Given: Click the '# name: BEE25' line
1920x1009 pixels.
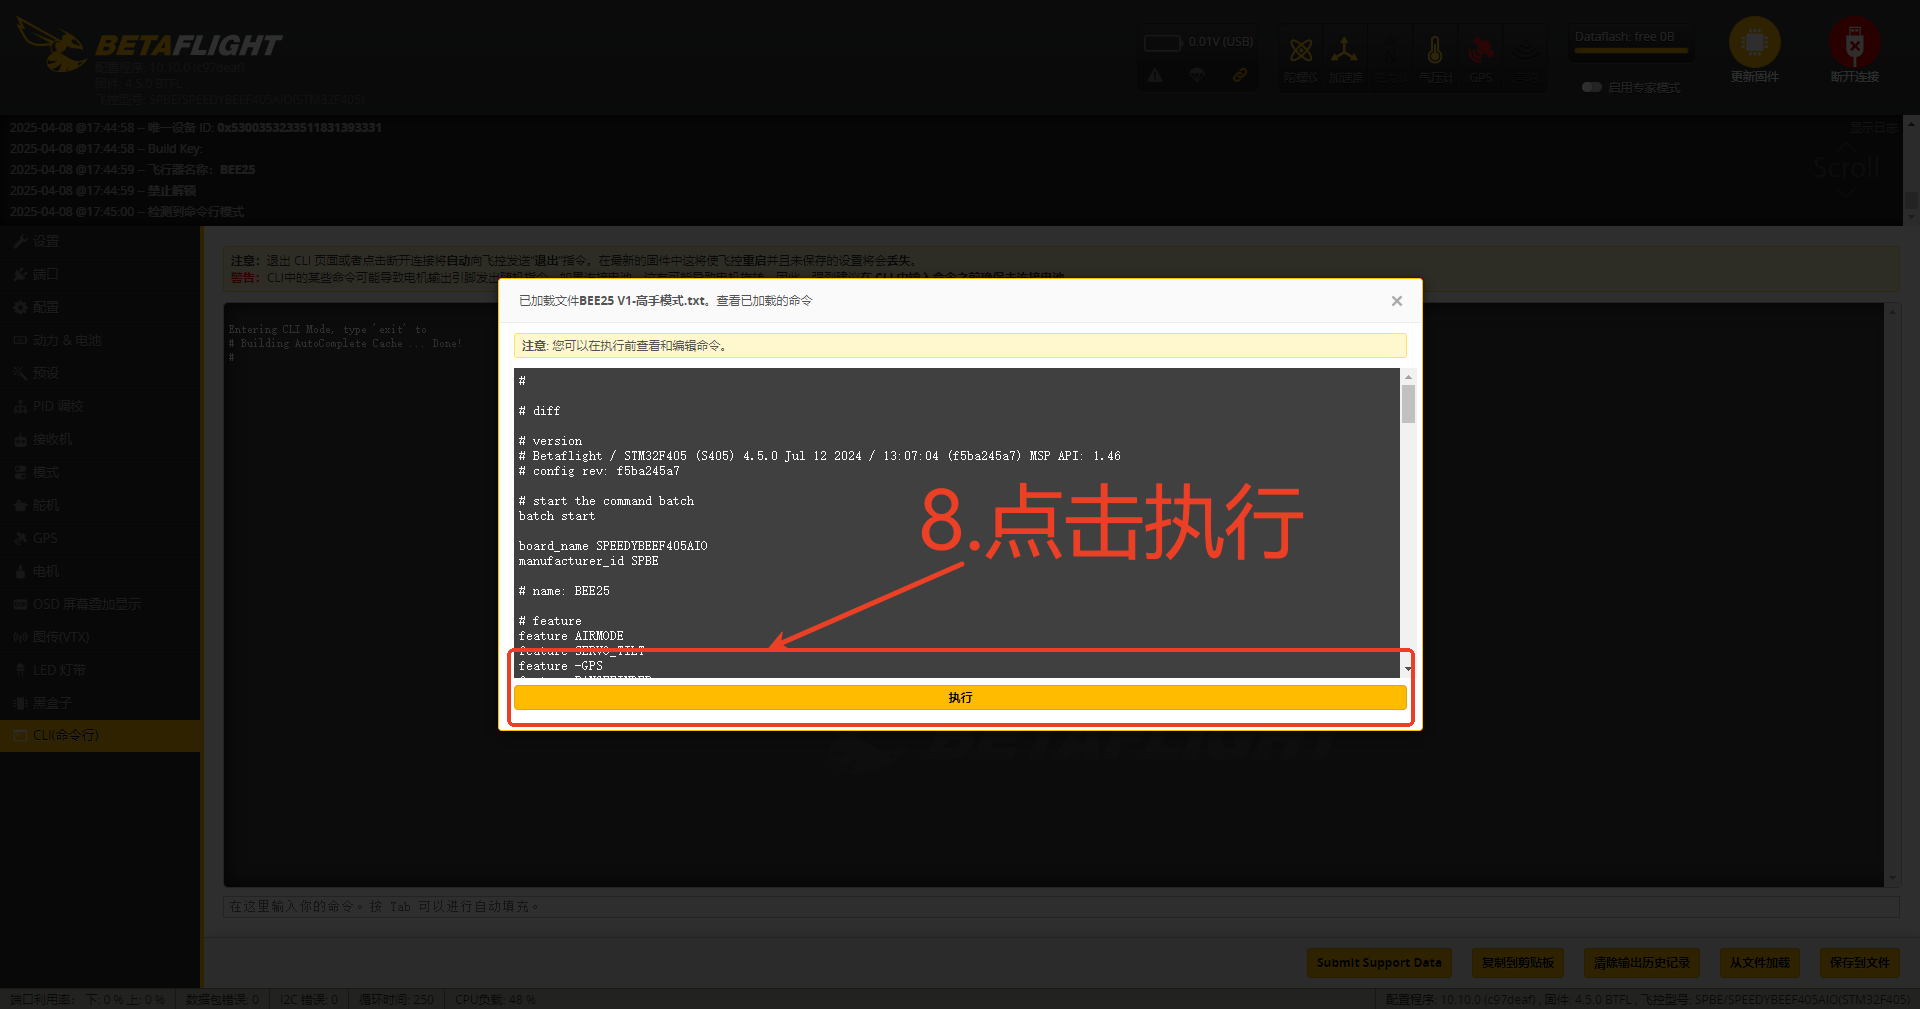Looking at the screenshot, I should [564, 591].
